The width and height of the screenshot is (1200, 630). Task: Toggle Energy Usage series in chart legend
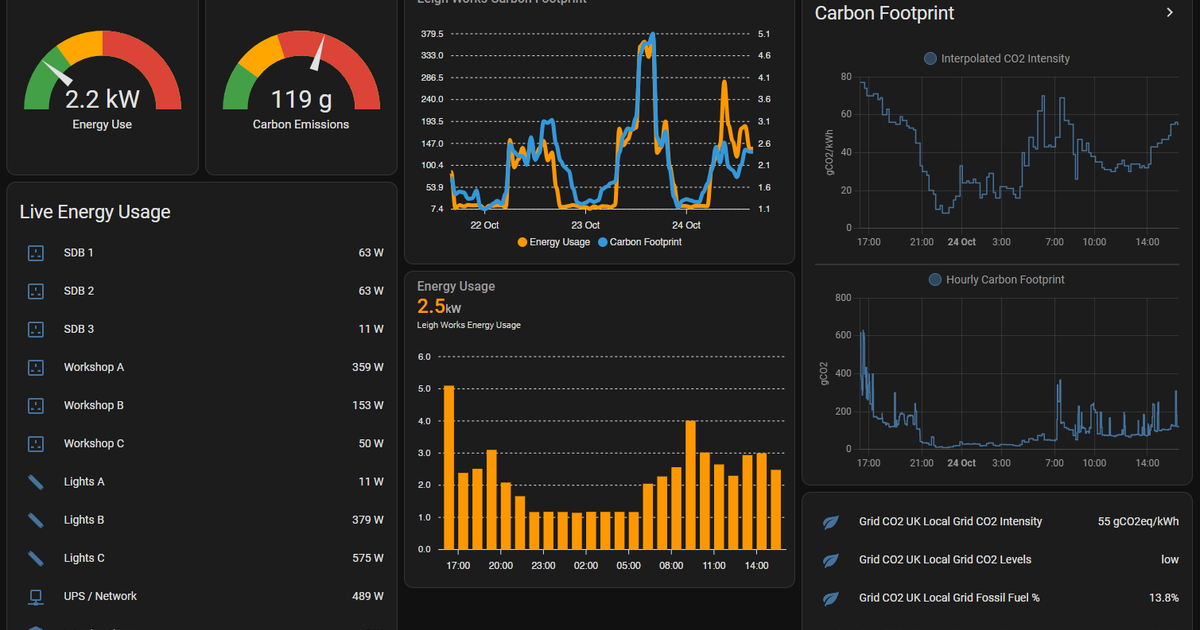click(x=553, y=242)
